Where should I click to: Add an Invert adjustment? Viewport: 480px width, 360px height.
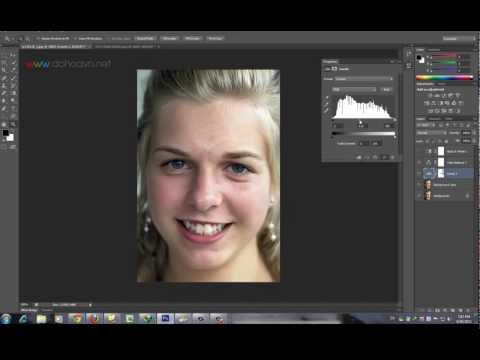pyautogui.click(x=430, y=111)
